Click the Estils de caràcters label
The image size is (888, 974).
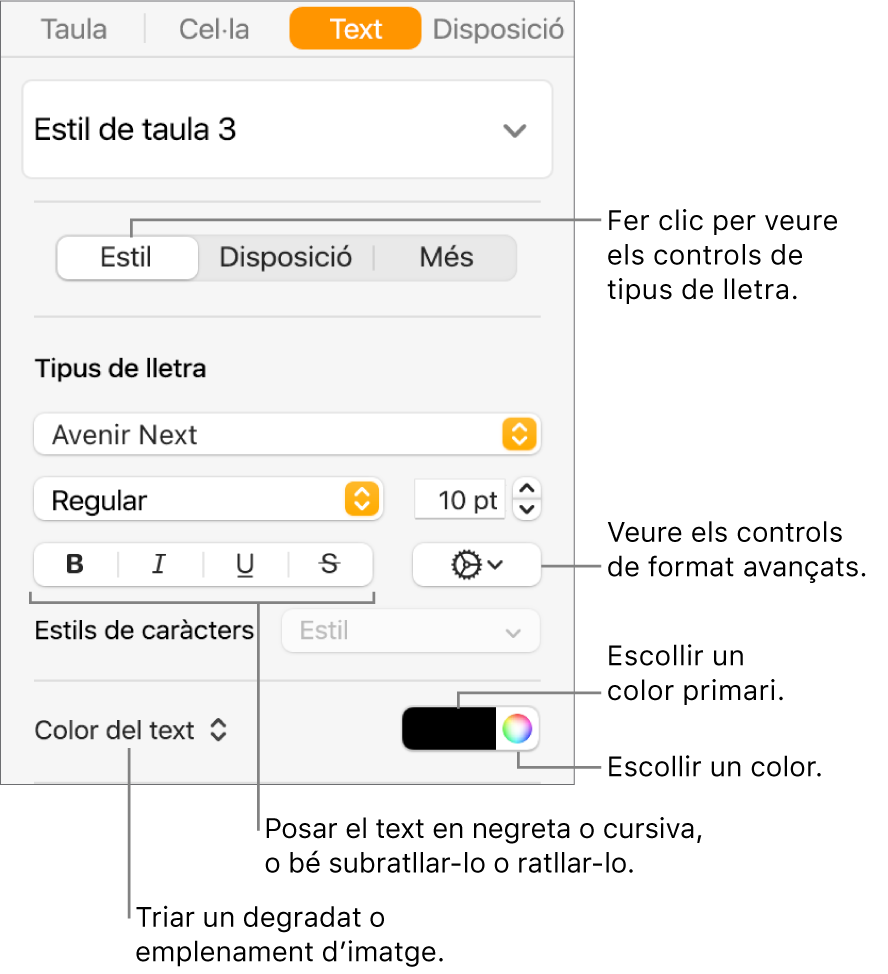pos(144,630)
